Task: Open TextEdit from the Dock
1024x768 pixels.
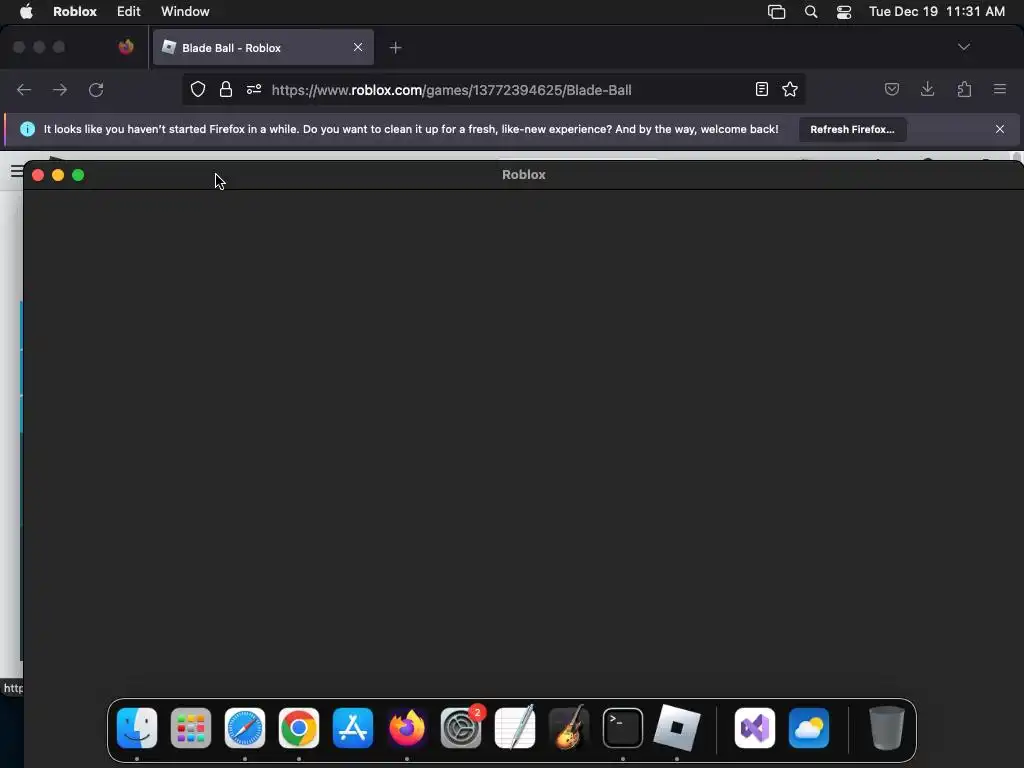Action: (515, 728)
